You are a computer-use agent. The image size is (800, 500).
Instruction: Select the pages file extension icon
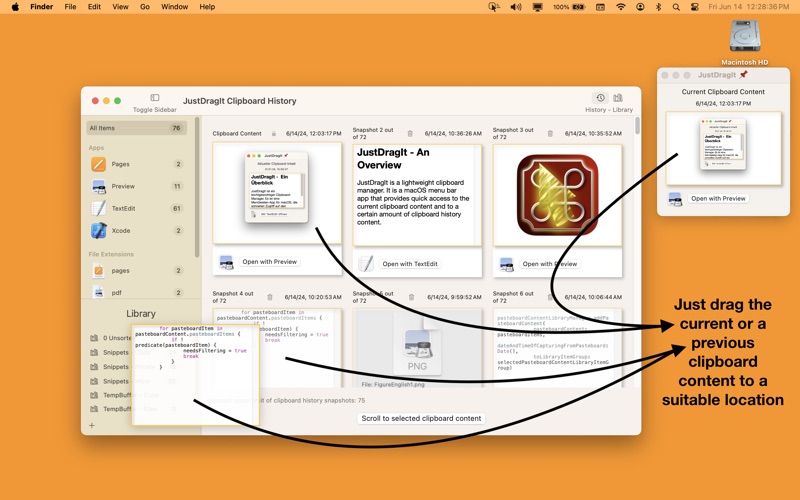(98, 270)
